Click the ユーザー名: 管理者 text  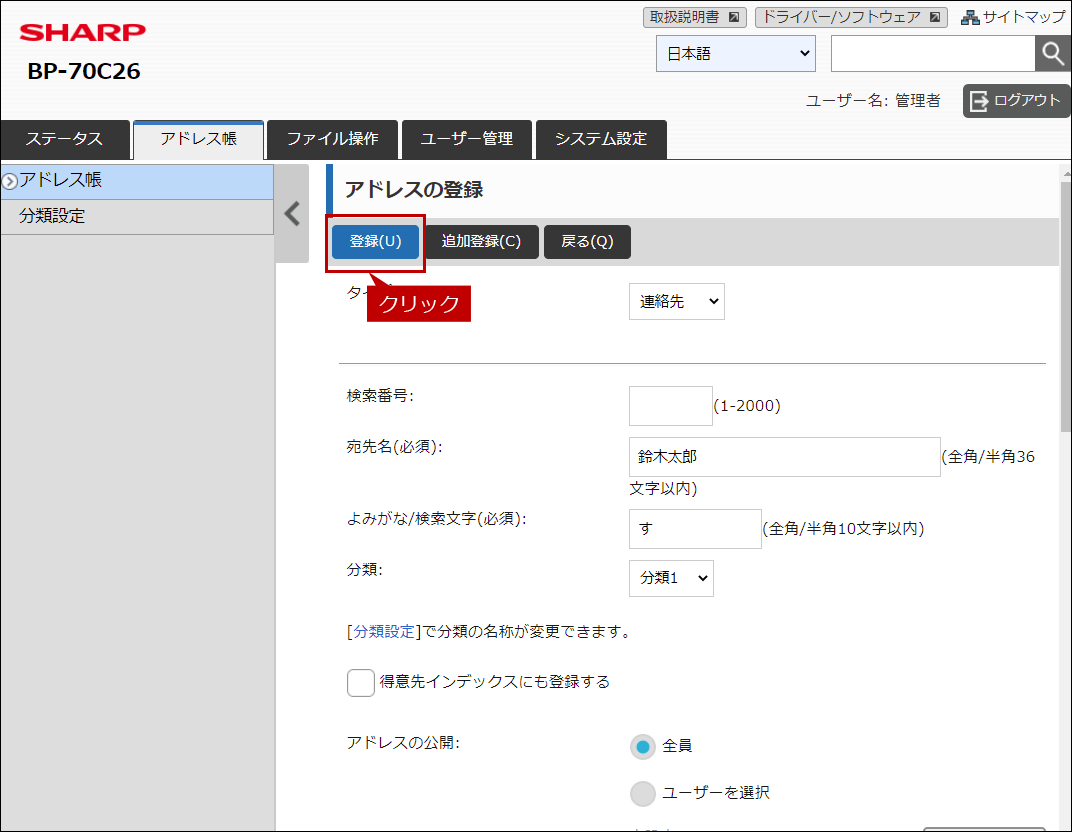click(873, 100)
